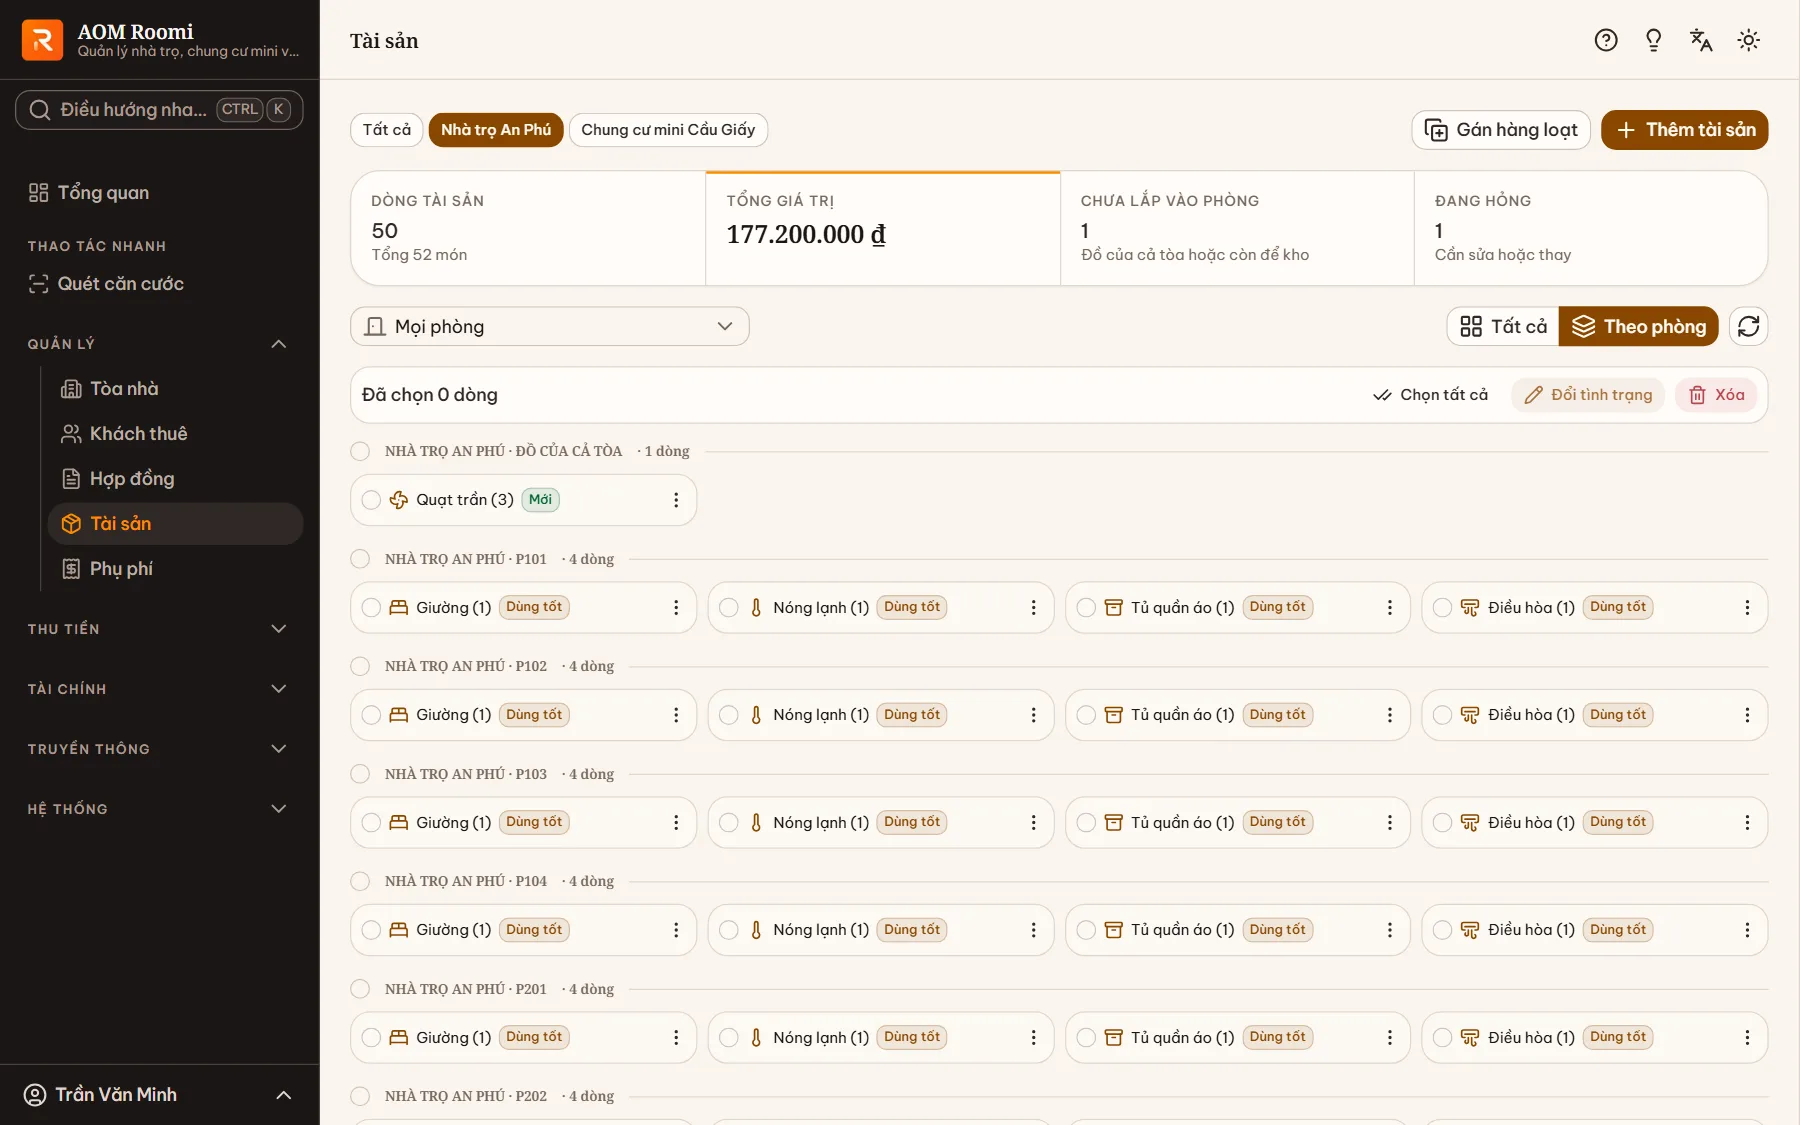The height and width of the screenshot is (1125, 1800).
Task: Open Hợp đồng in the sidebar
Action: [x=175, y=479]
